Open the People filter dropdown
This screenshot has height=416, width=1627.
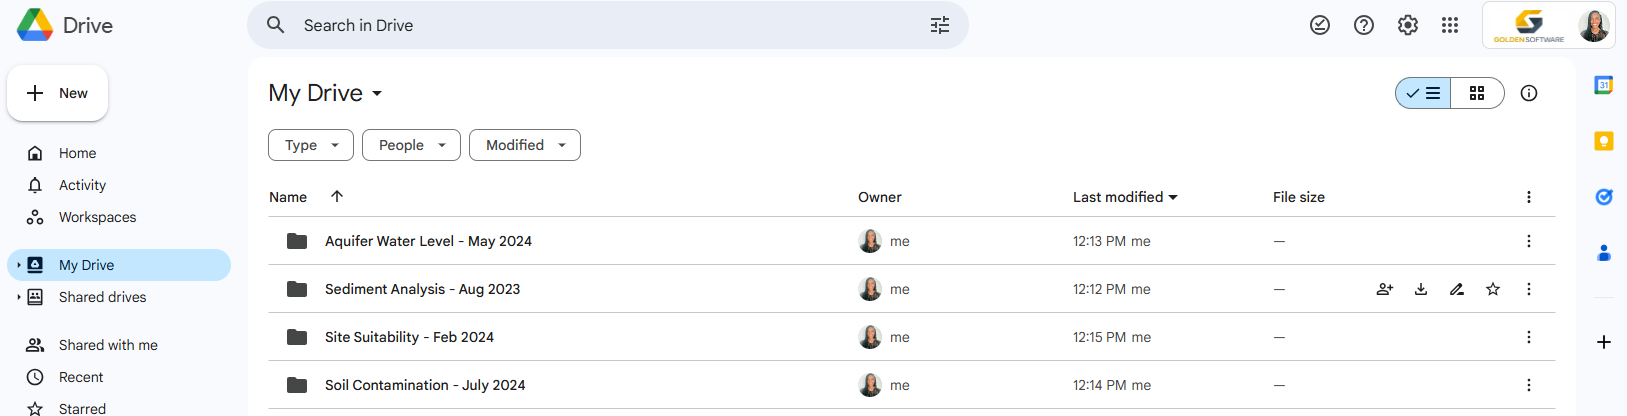[x=411, y=145]
